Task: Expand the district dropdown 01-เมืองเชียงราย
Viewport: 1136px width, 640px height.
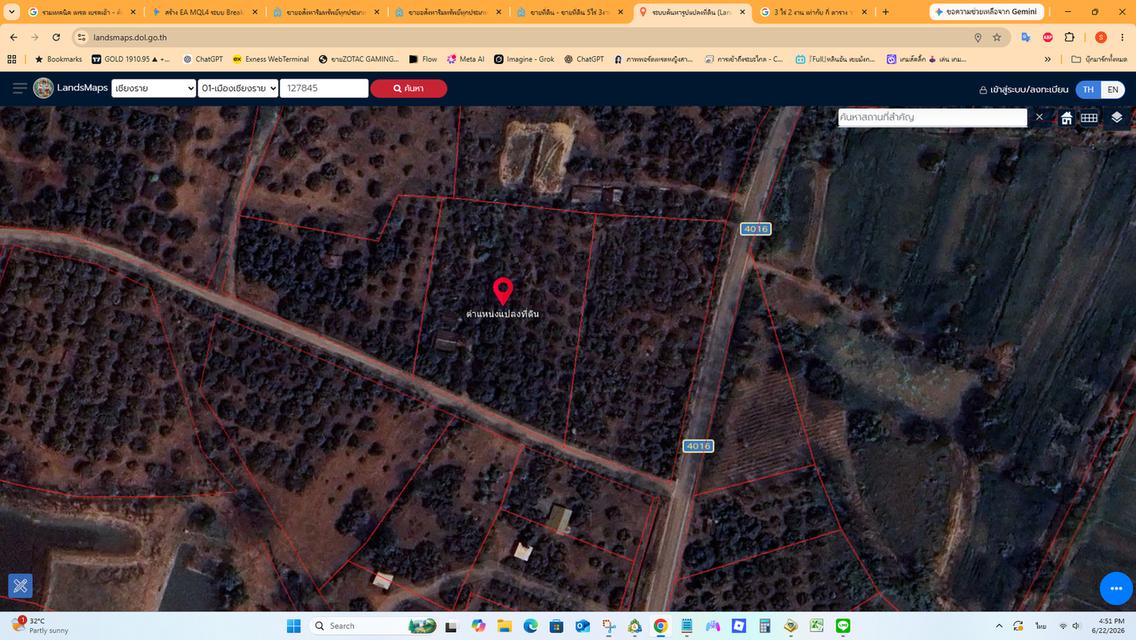Action: [238, 88]
